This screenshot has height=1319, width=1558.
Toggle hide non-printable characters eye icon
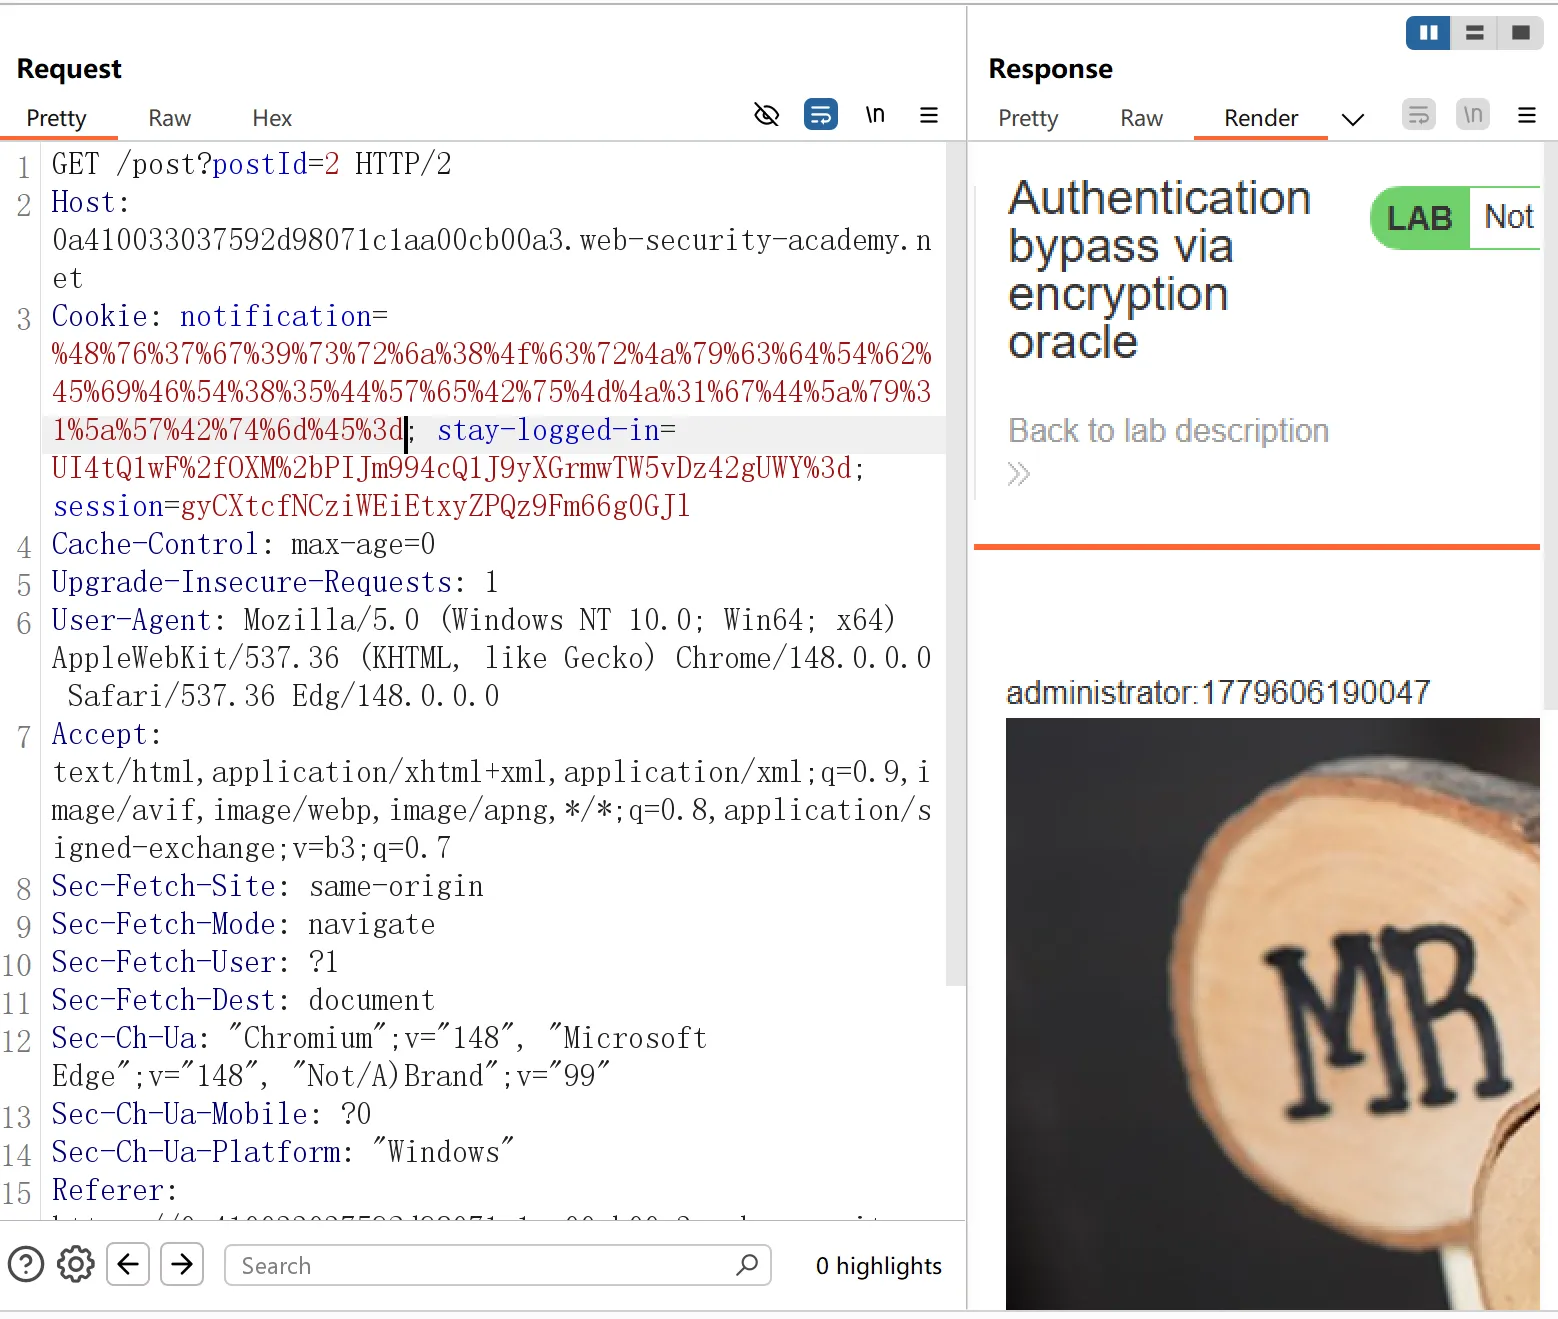click(766, 115)
